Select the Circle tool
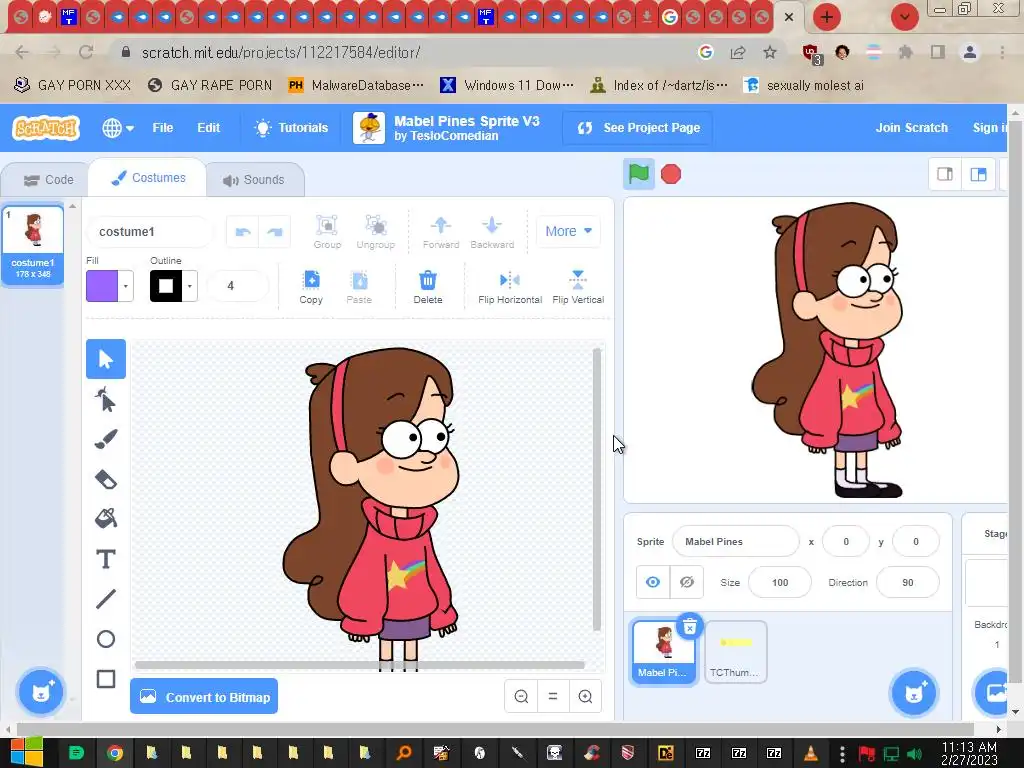Image resolution: width=1024 pixels, height=768 pixels. [106, 639]
